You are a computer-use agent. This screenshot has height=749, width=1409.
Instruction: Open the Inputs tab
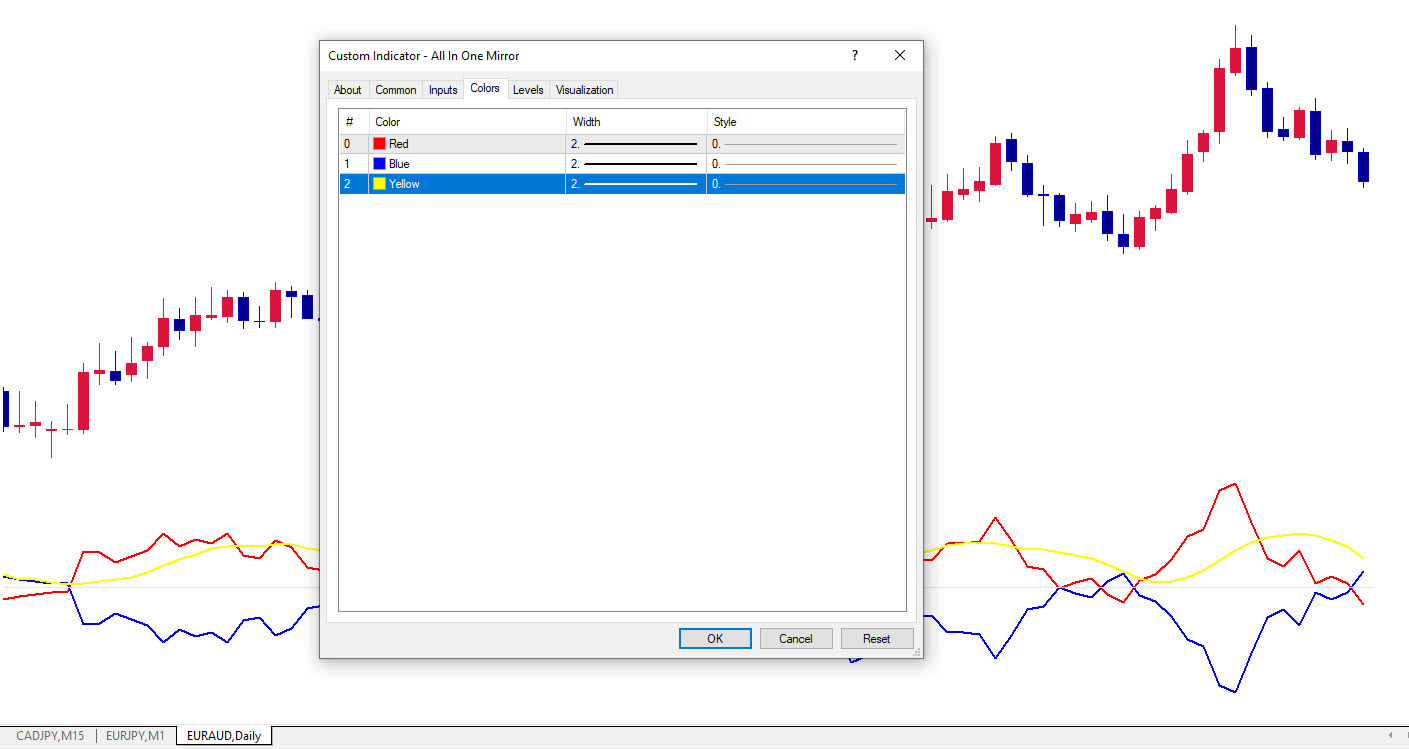[443, 90]
